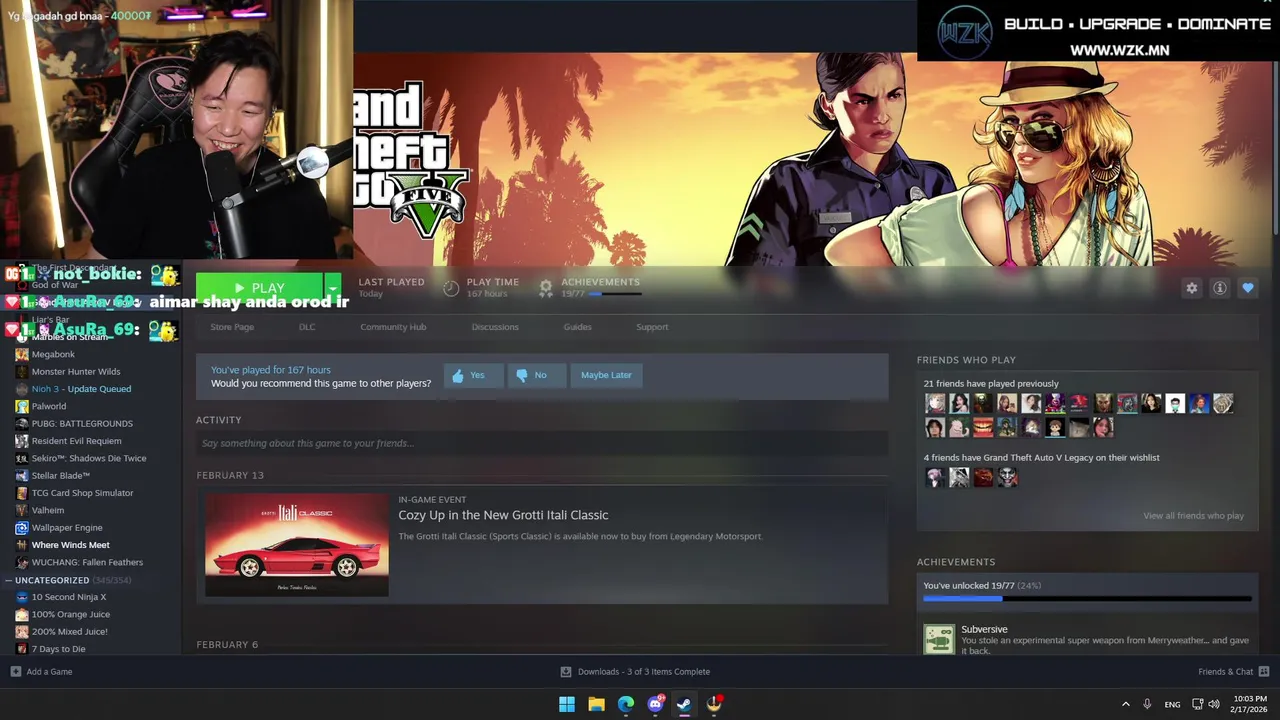The height and width of the screenshot is (720, 1280).
Task: Open the Support tab
Action: click(x=652, y=327)
